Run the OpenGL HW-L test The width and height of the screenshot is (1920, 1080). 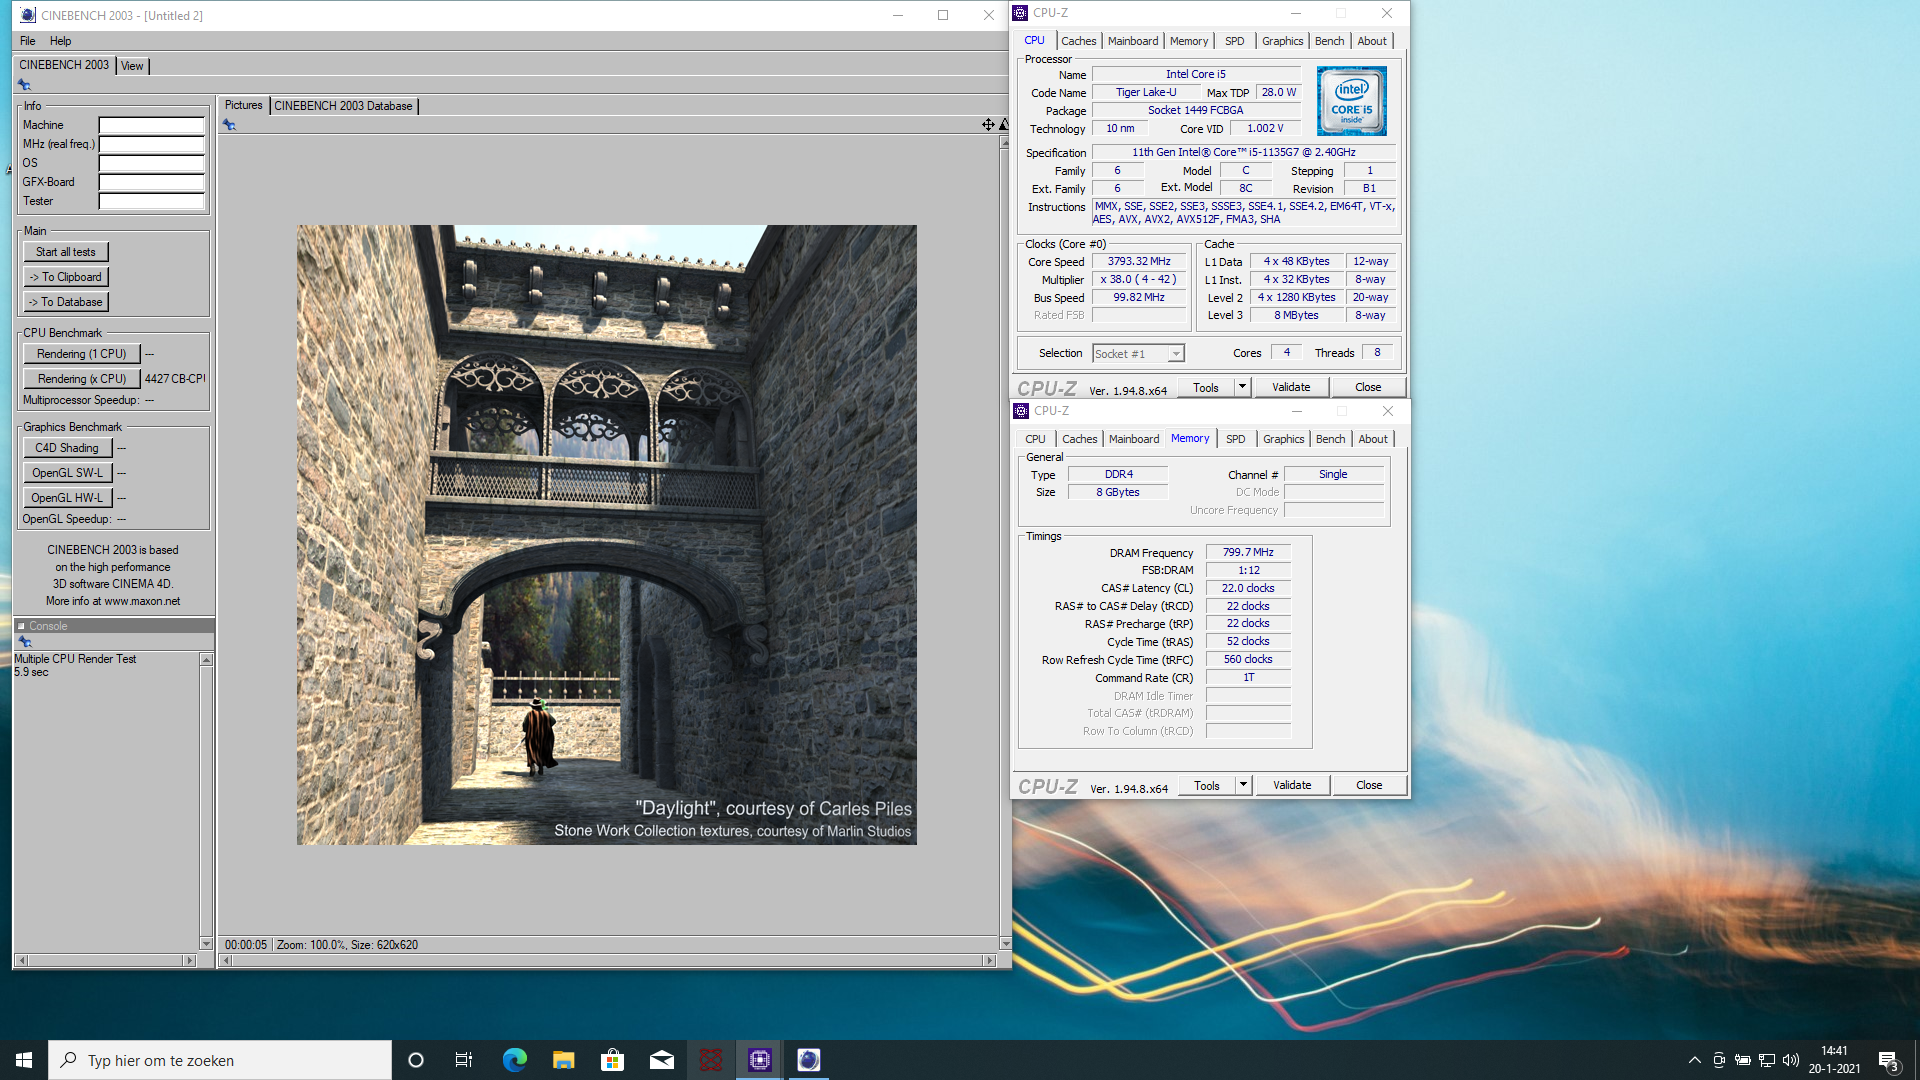click(x=67, y=498)
